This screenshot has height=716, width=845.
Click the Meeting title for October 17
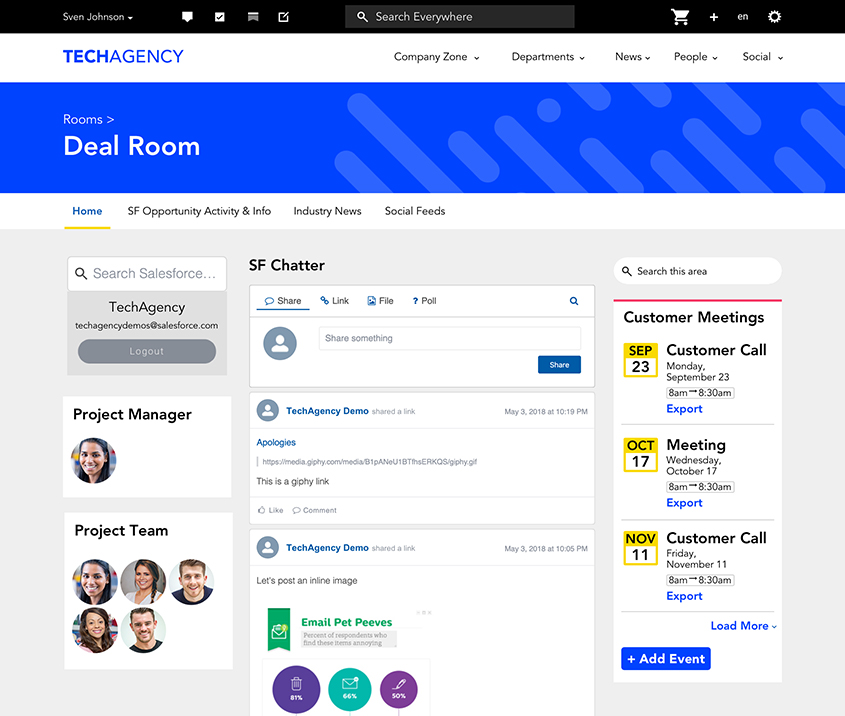pos(696,445)
